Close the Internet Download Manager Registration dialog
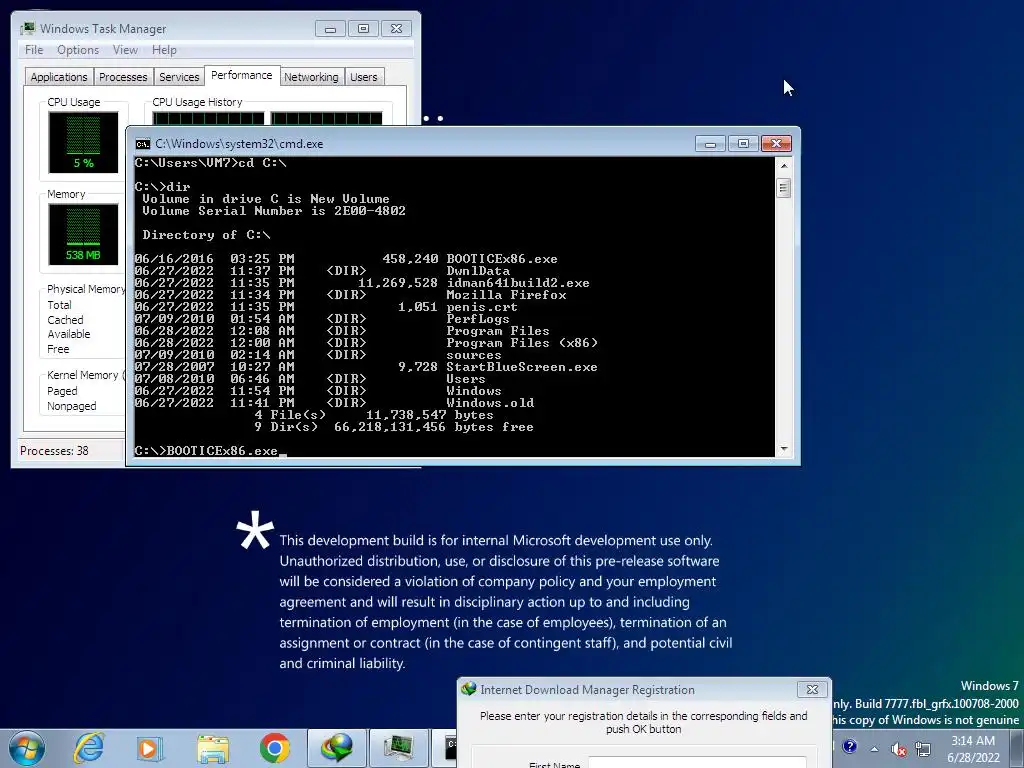Viewport: 1024px width, 768px height. tap(812, 689)
